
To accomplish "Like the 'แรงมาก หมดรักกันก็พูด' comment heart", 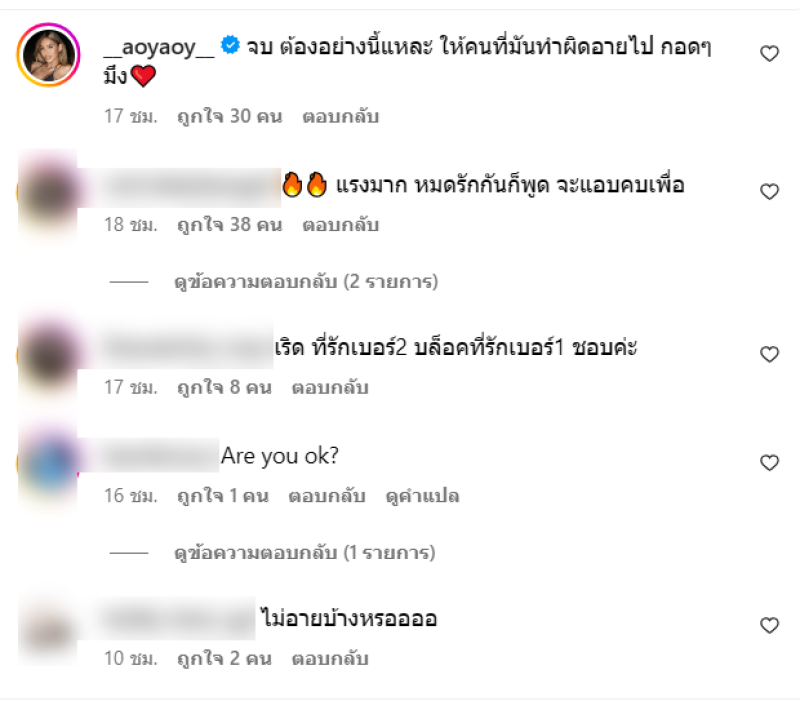I will click(769, 191).
